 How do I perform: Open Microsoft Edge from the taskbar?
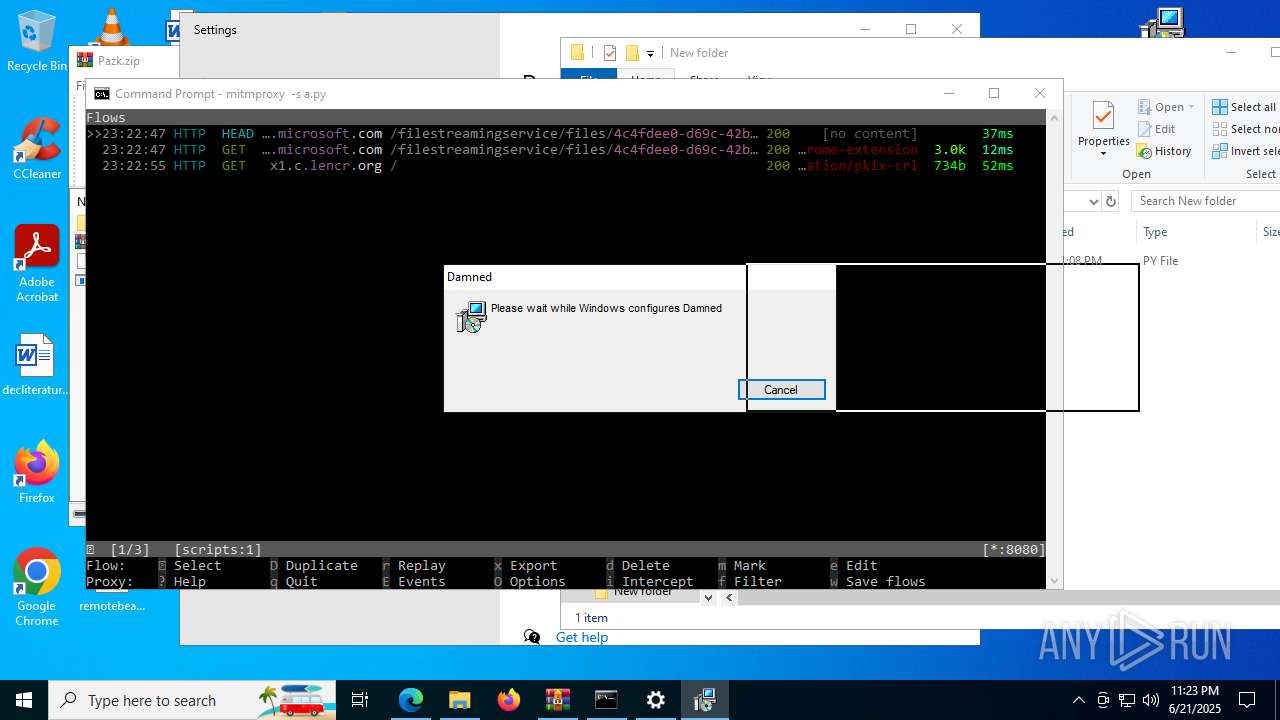point(411,700)
